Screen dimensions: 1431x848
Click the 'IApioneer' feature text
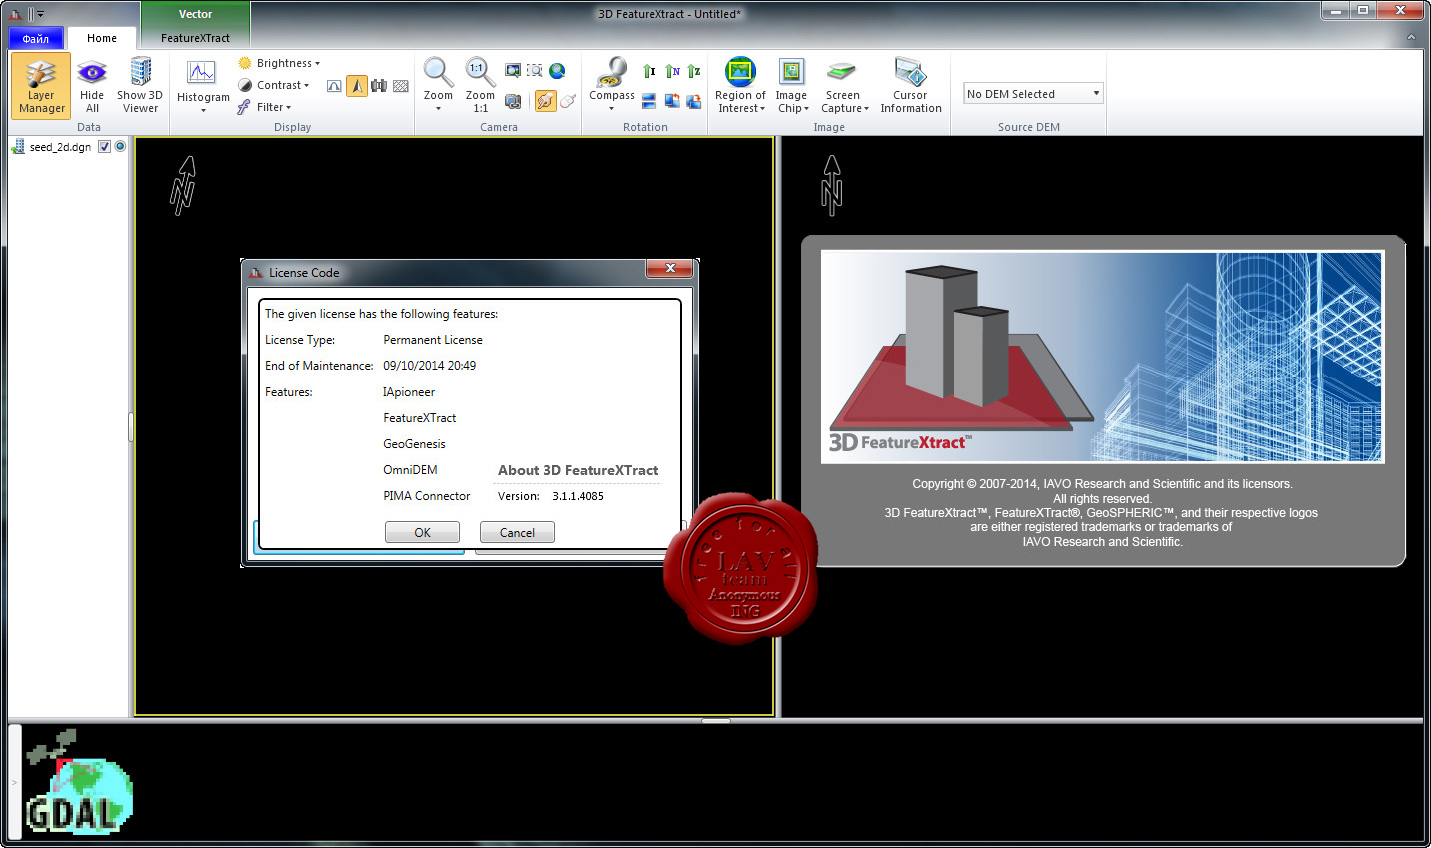point(409,392)
